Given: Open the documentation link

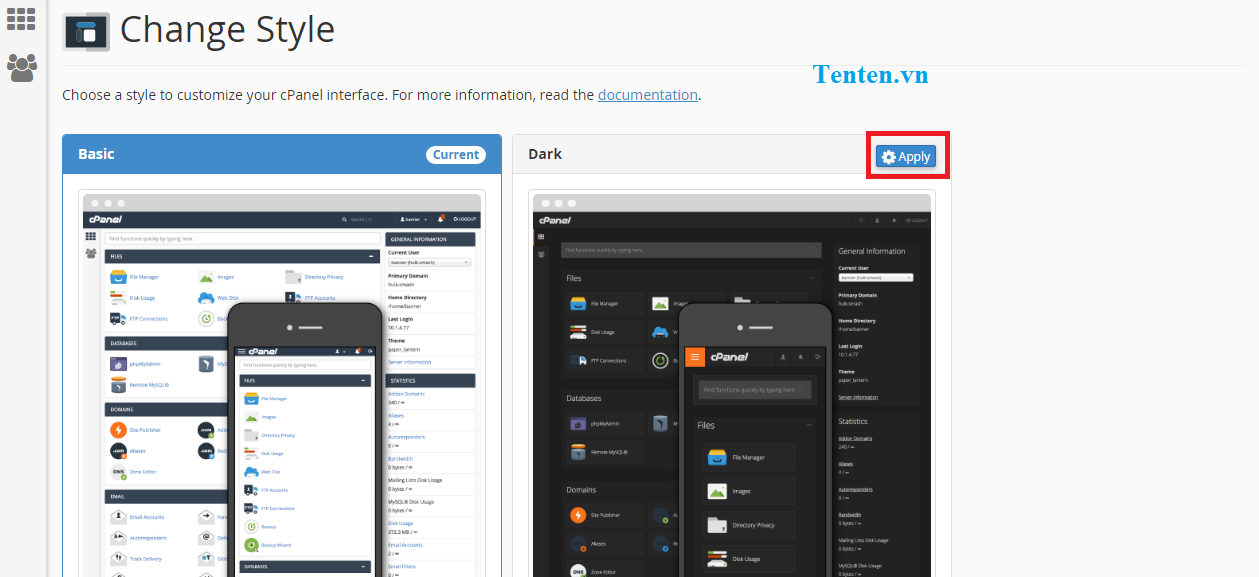Looking at the screenshot, I should (x=648, y=95).
